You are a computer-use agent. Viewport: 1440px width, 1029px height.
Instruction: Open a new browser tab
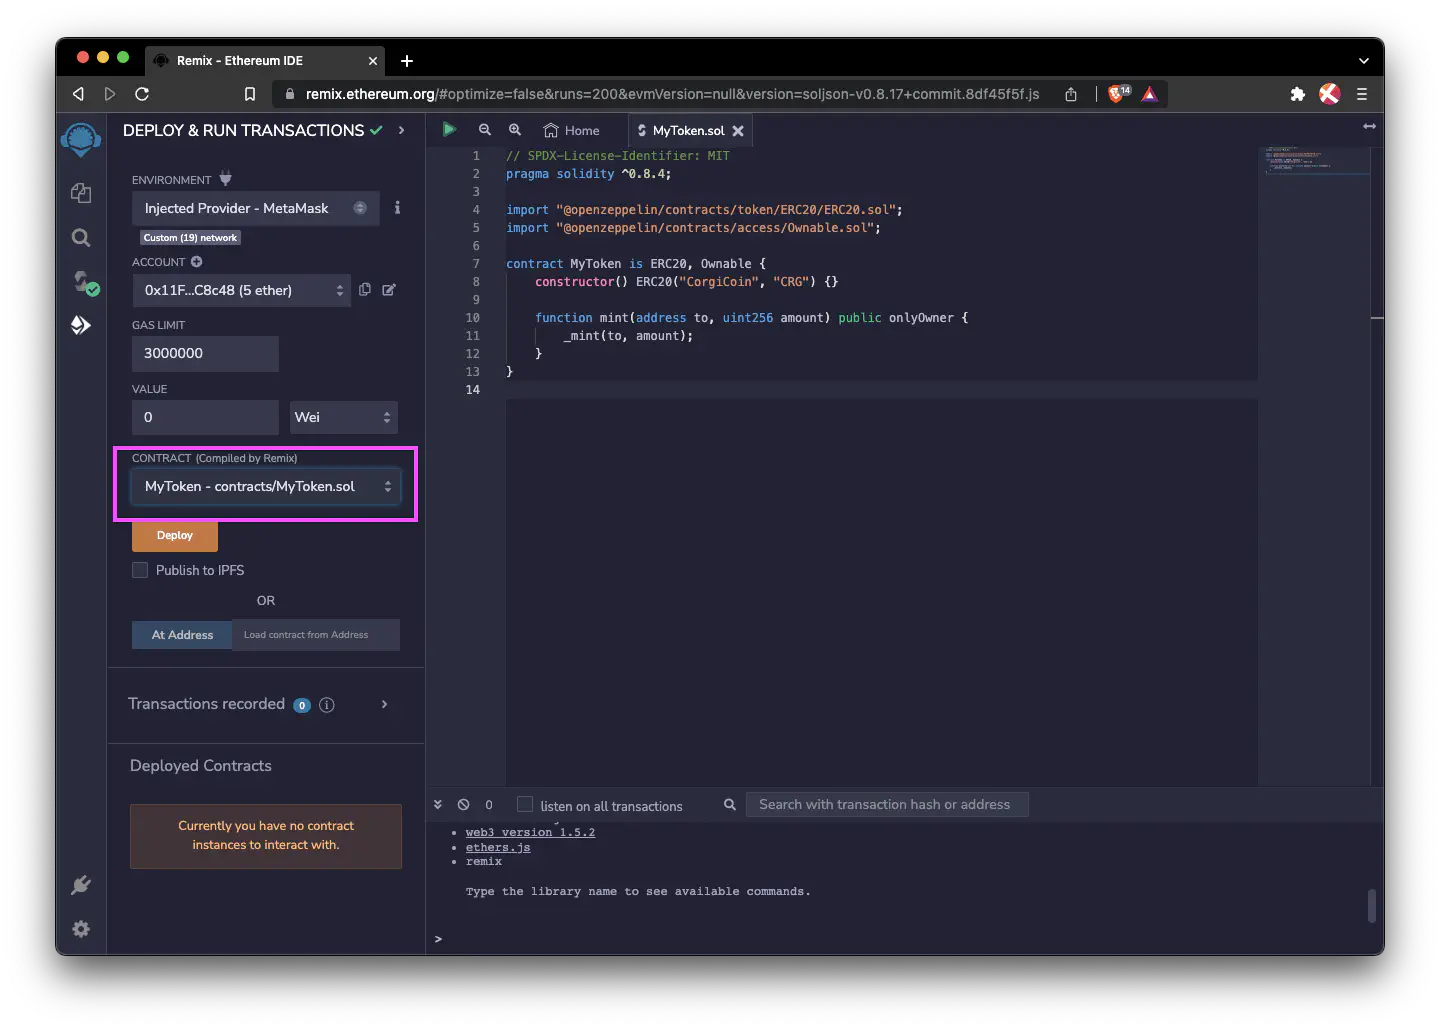coord(407,61)
